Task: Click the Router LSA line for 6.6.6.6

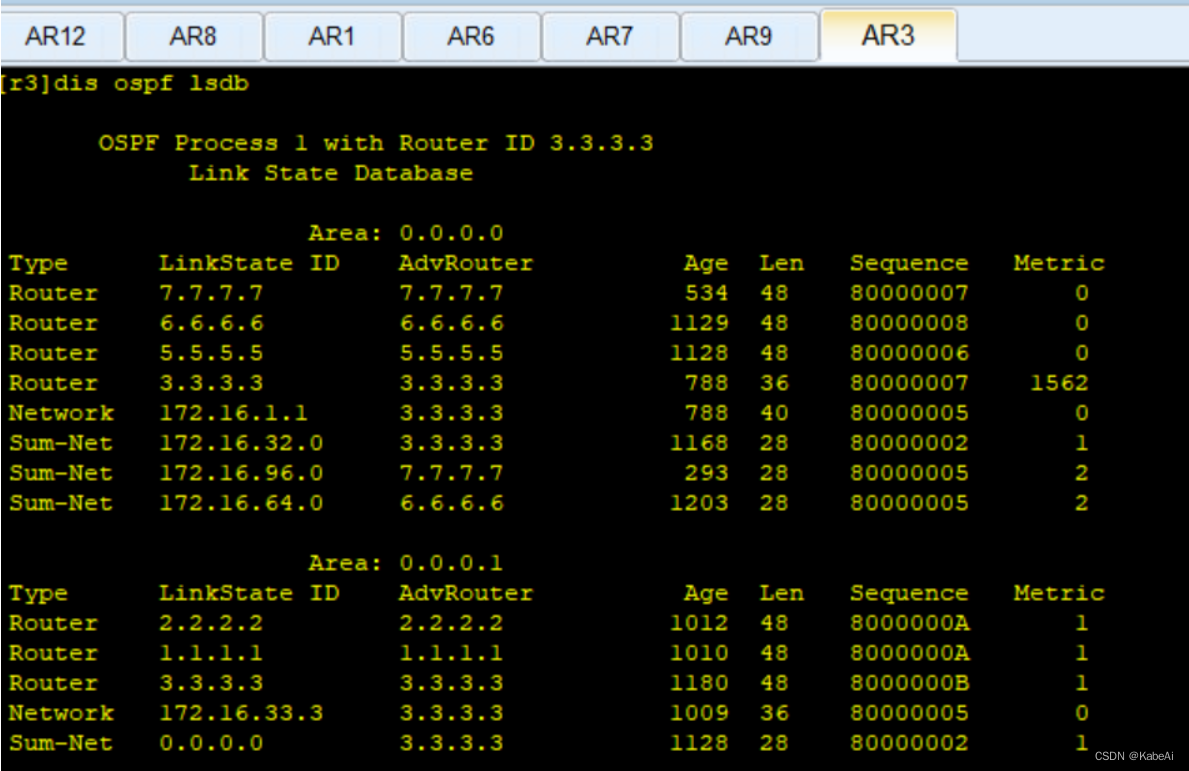Action: tap(300, 322)
